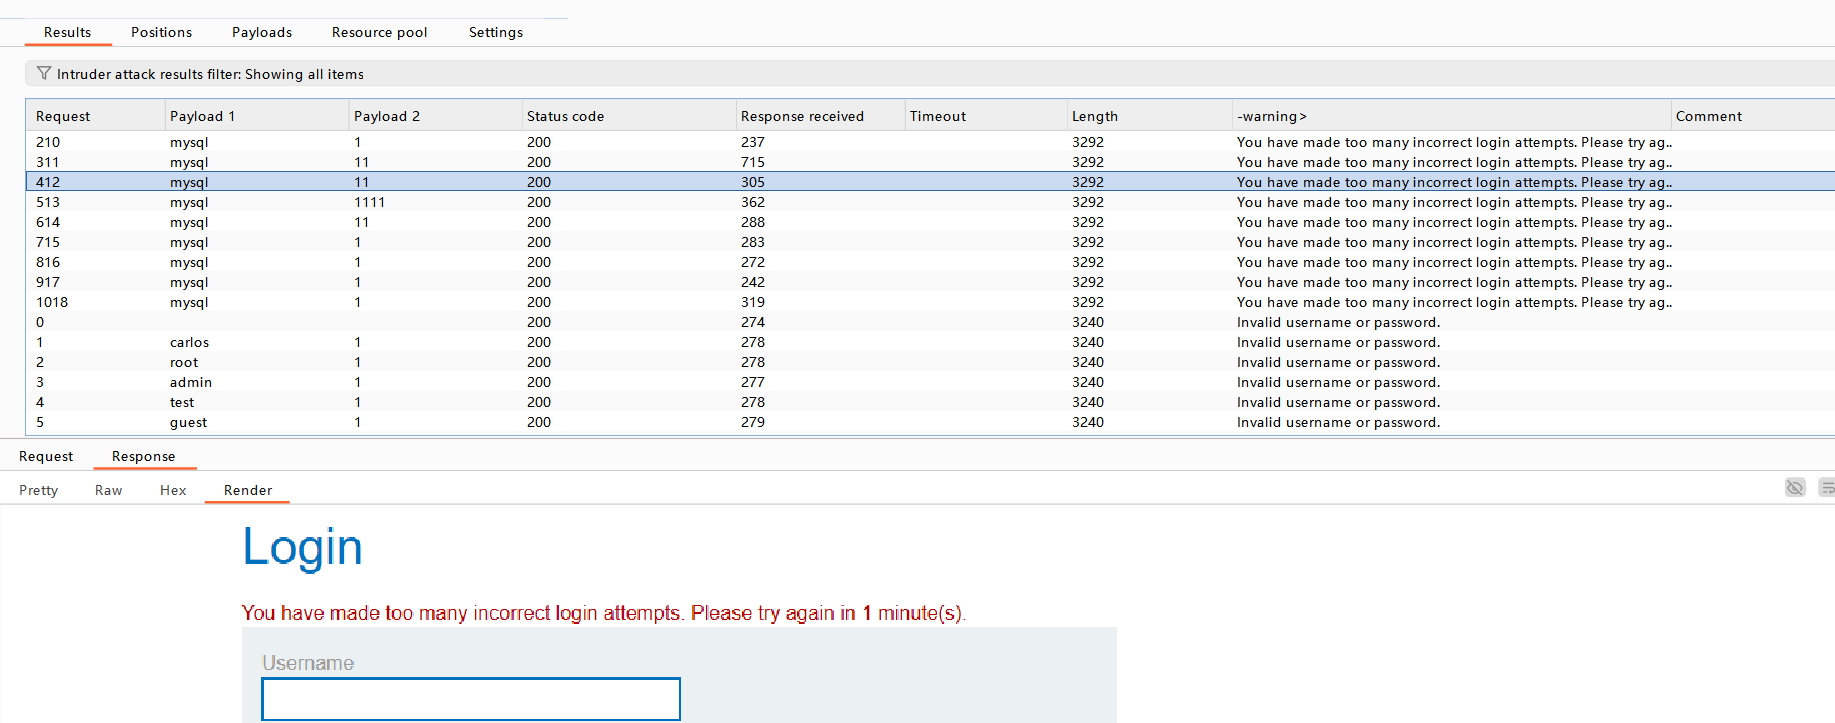This screenshot has width=1835, height=723.
Task: Open the Resource pool tab
Action: 379,32
